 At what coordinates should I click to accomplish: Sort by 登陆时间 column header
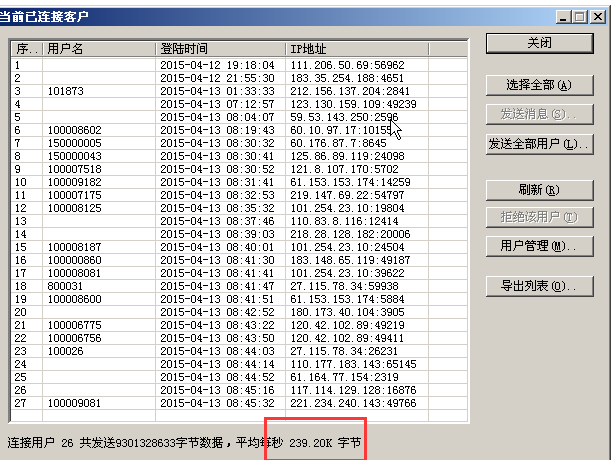pos(221,49)
